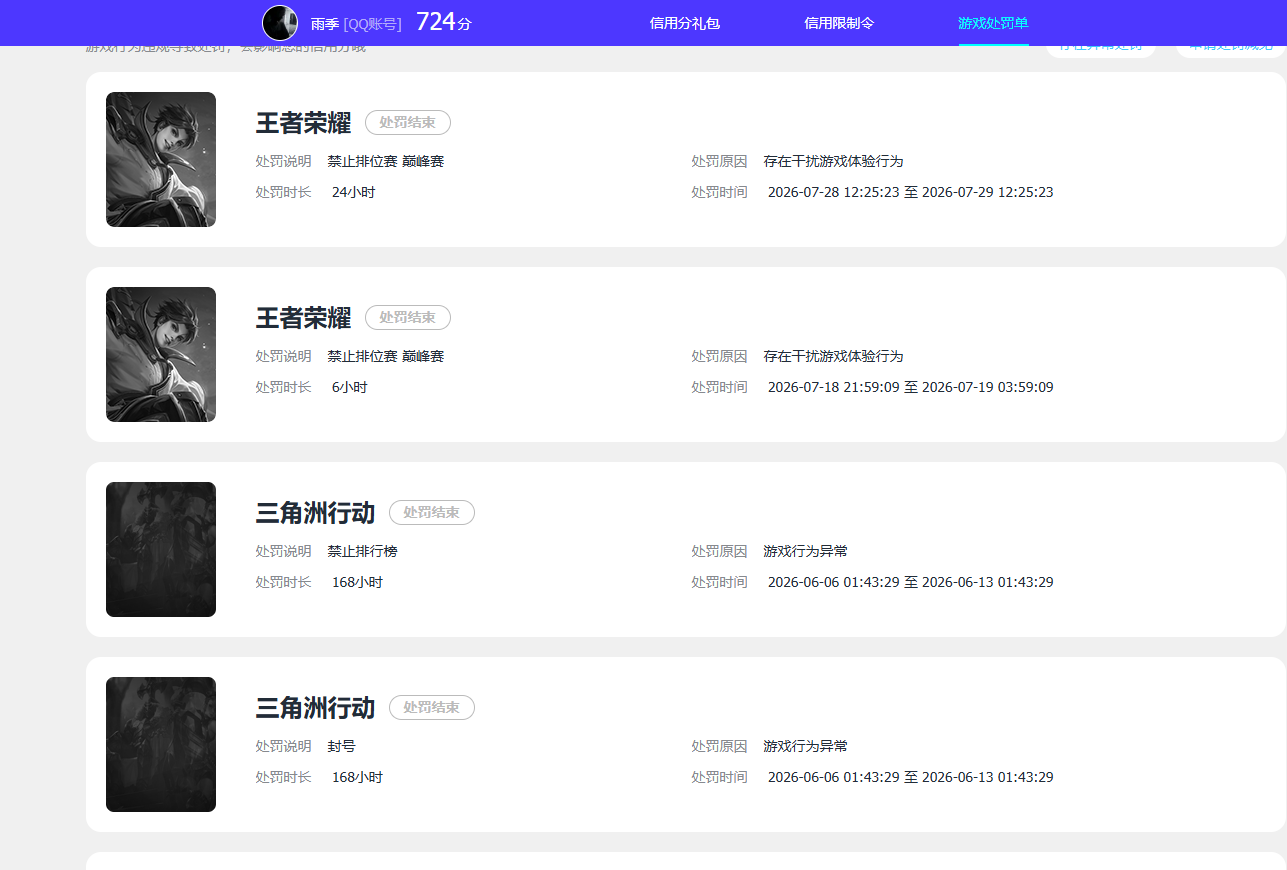Click 处罚结束 badge on 王者荣耀 6小时 card
The height and width of the screenshot is (870, 1287).
(x=408, y=317)
